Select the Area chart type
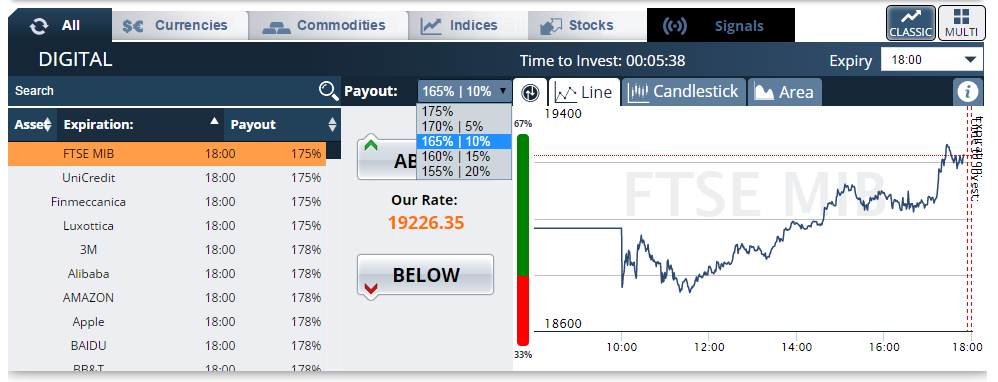Viewport: 998px width, 382px height. [x=784, y=92]
